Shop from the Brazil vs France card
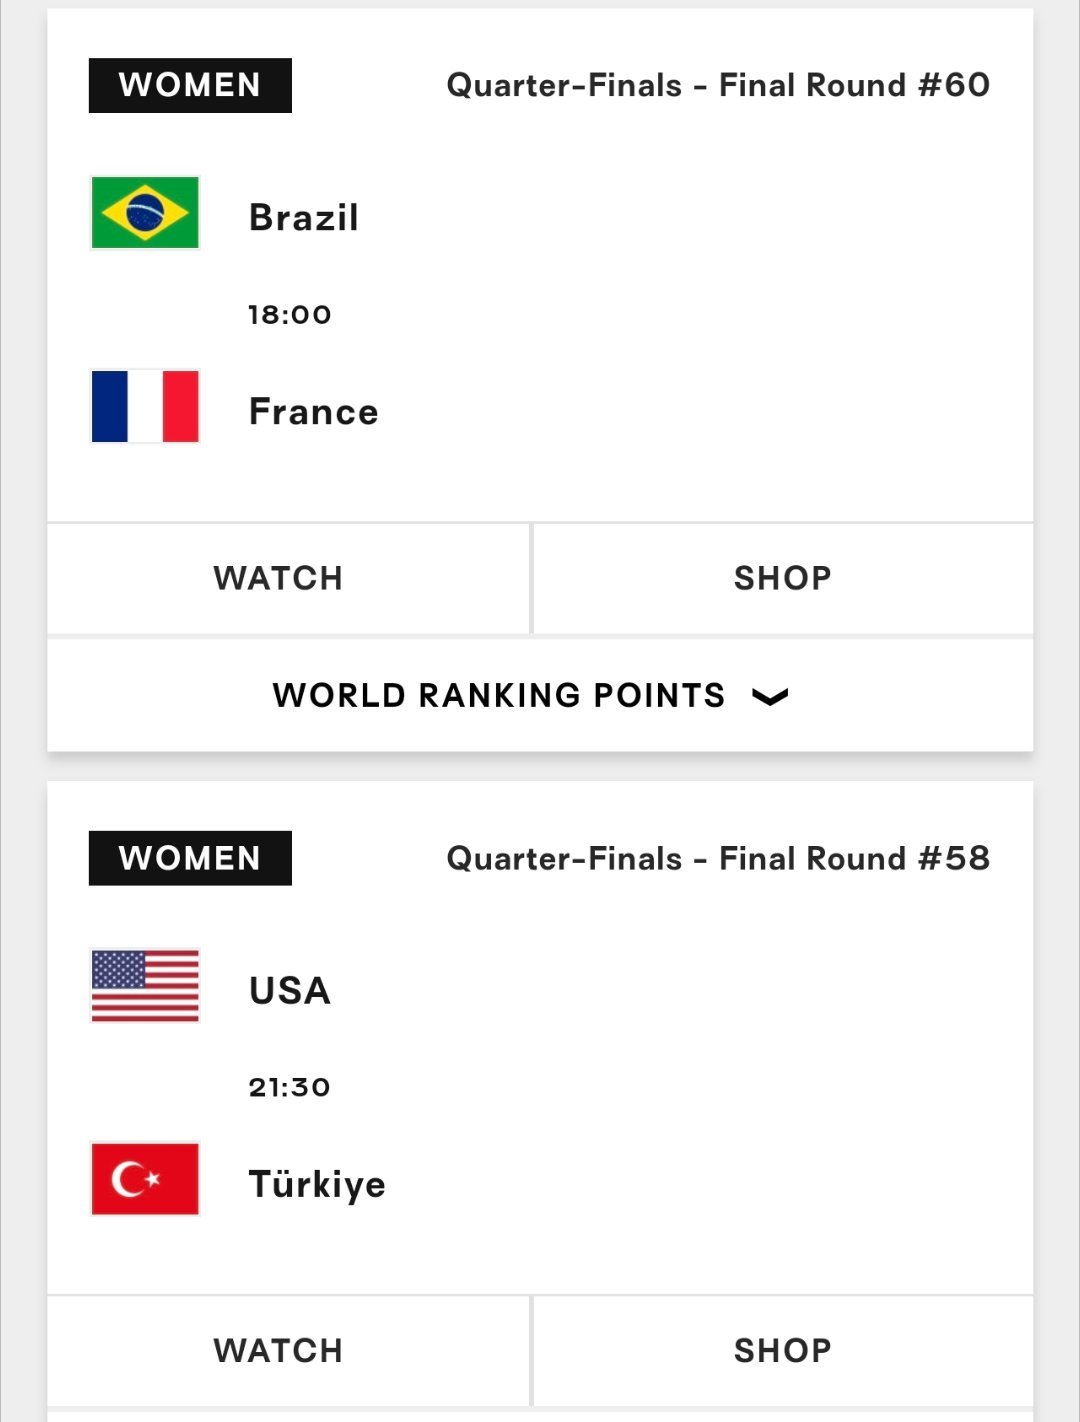 coord(783,578)
